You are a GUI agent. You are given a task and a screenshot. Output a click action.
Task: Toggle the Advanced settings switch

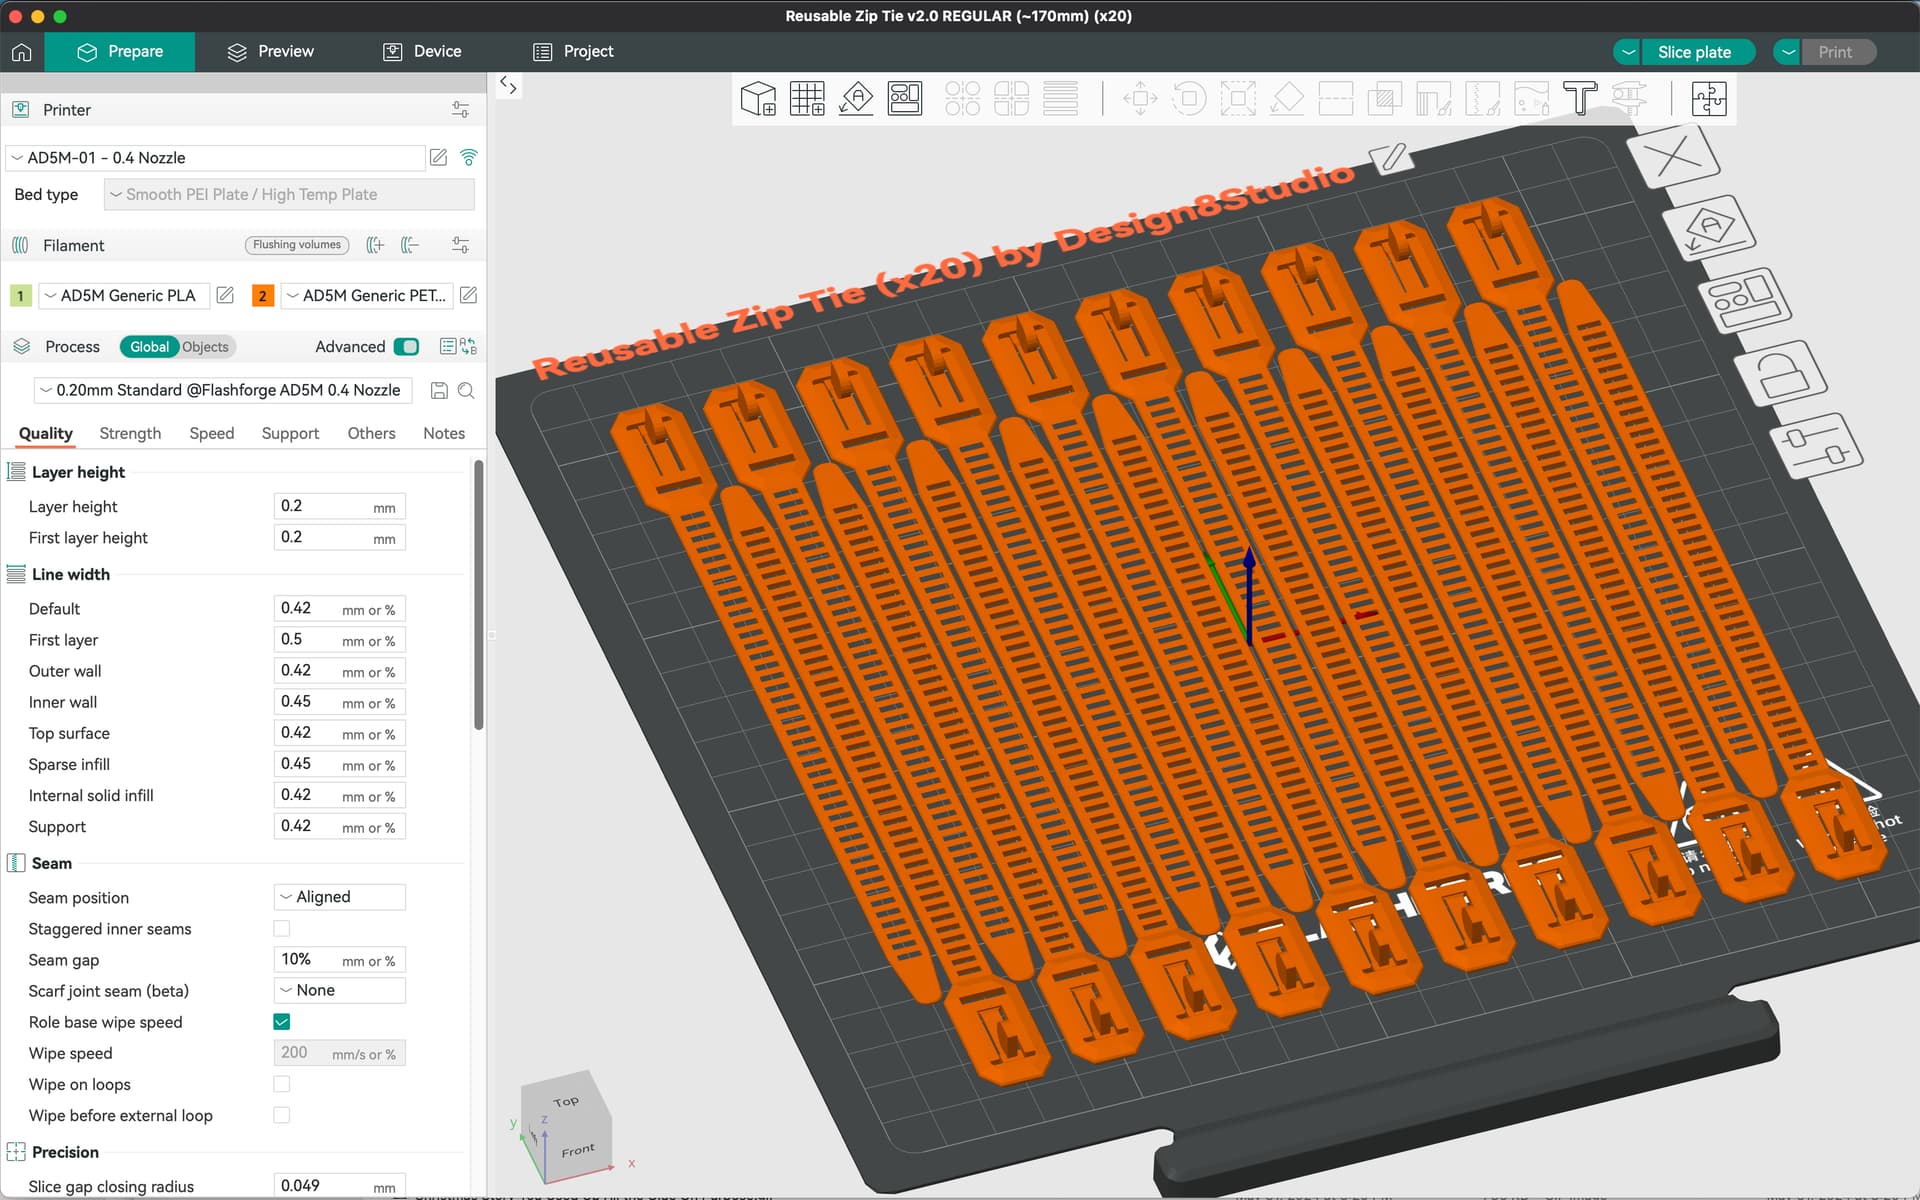tap(406, 347)
